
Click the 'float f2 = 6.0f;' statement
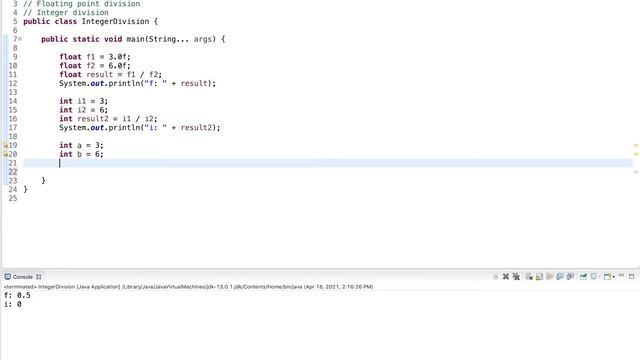pos(95,66)
